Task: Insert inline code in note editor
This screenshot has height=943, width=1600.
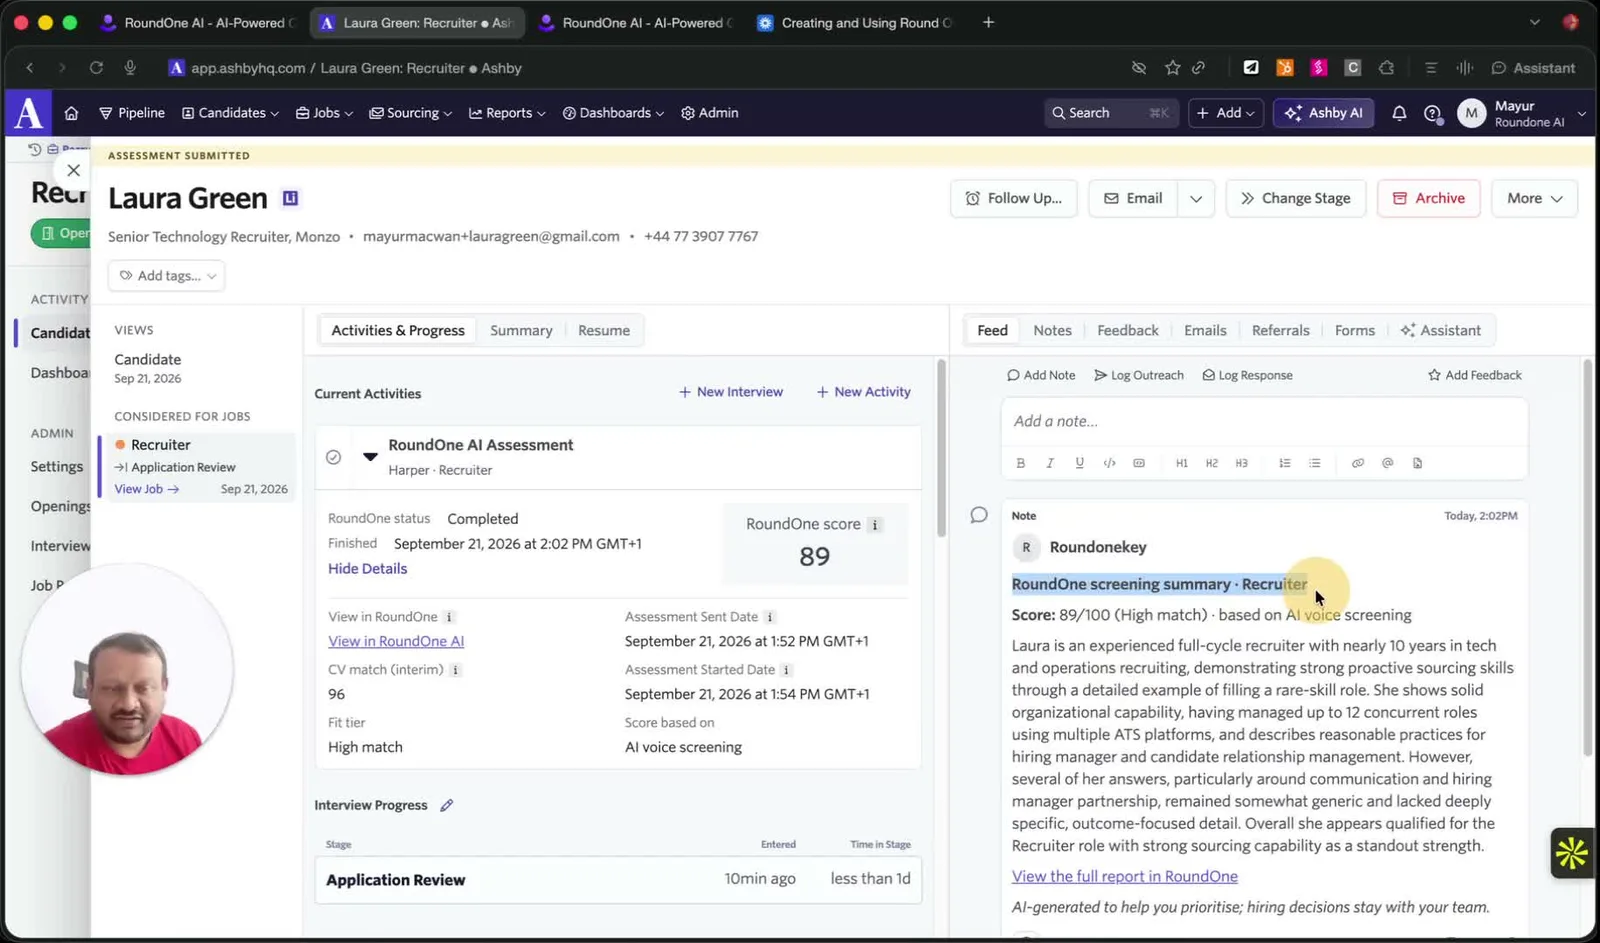Action: click(x=1109, y=463)
